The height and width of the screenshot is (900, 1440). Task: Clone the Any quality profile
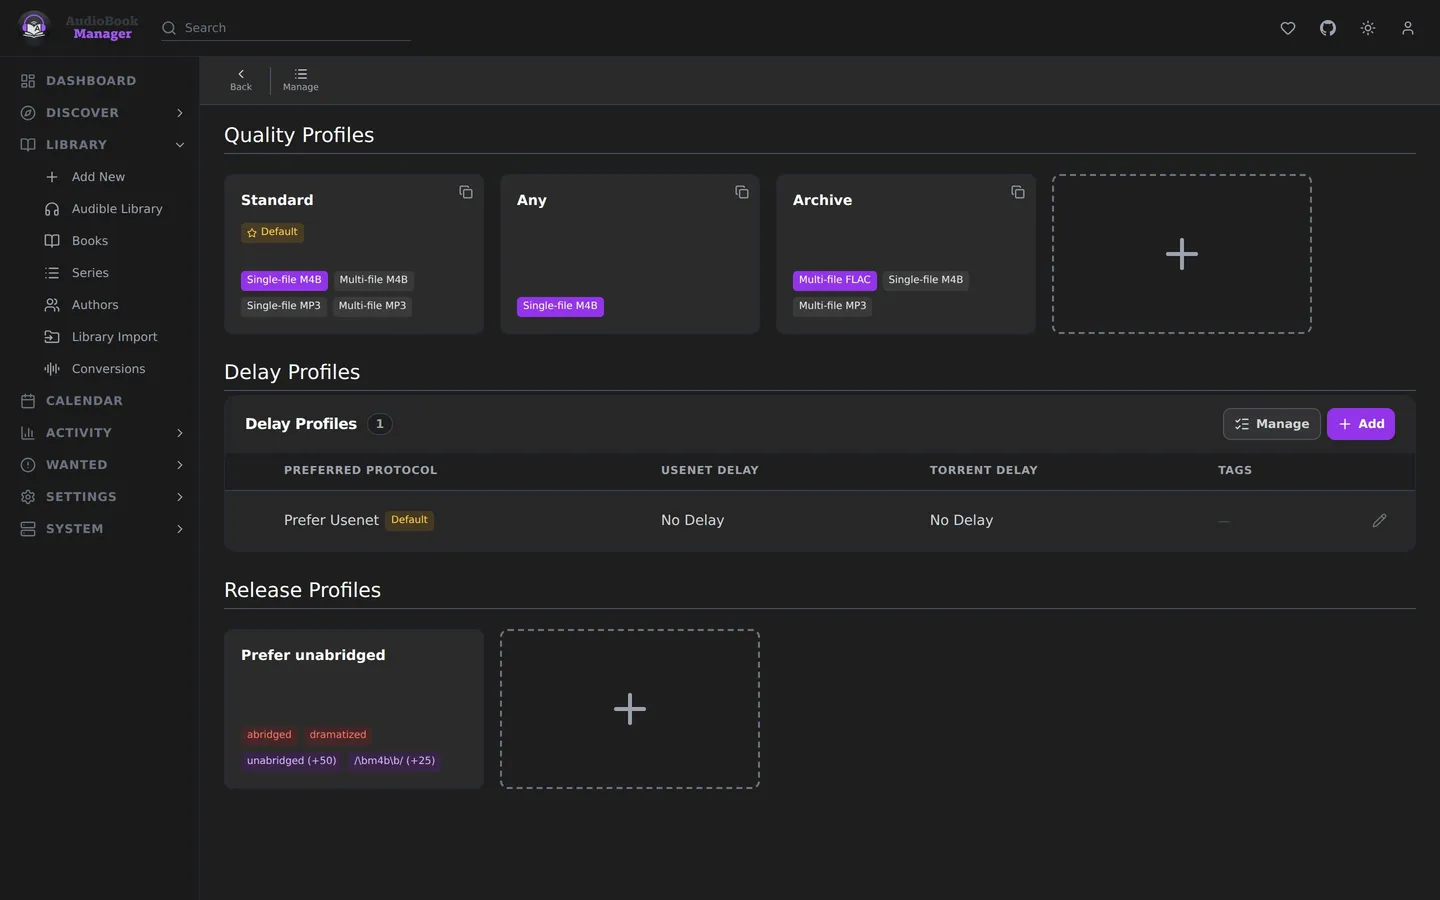tap(742, 192)
